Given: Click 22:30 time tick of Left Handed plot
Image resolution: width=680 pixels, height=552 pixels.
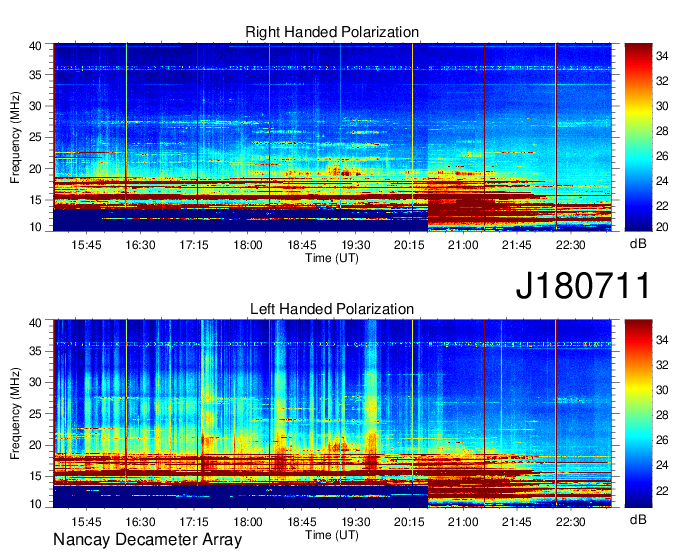Looking at the screenshot, I should click(570, 521).
